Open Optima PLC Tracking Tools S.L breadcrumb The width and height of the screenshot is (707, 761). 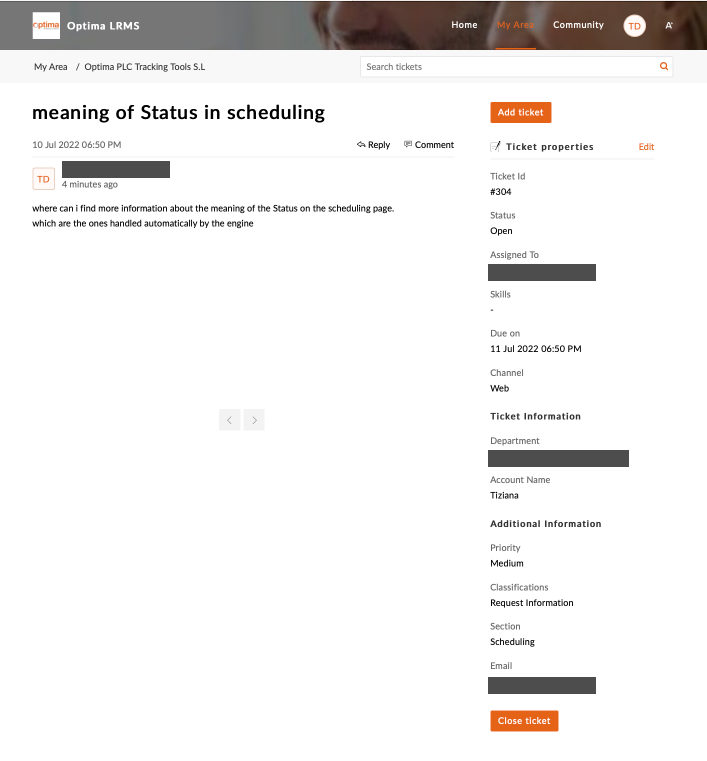tap(145, 66)
